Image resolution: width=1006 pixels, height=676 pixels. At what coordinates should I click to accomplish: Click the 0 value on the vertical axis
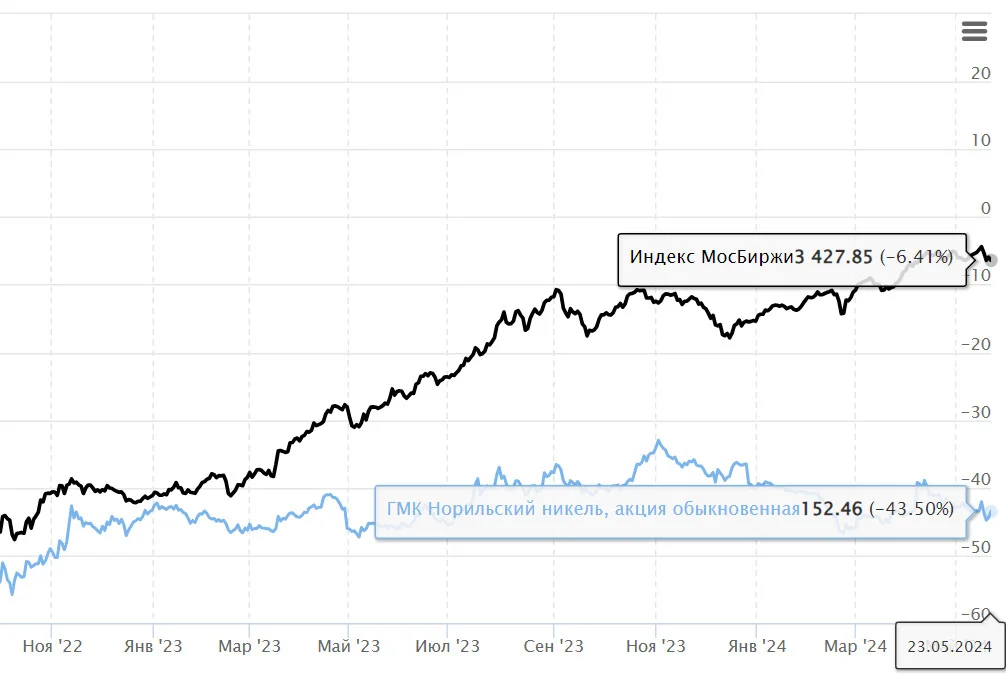(985, 208)
